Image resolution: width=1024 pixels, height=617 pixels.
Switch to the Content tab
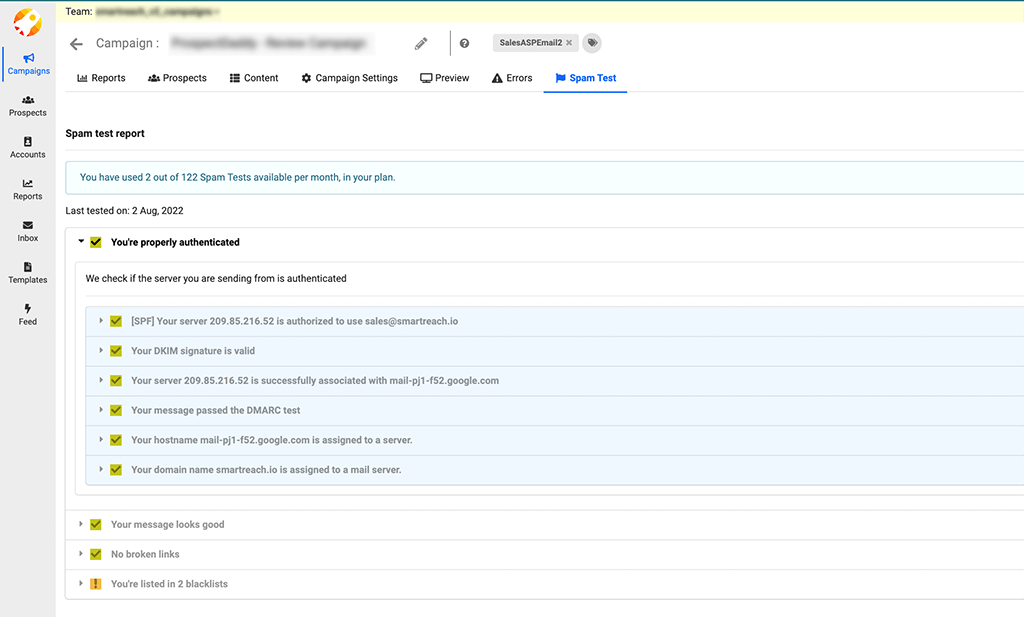pyautogui.click(x=254, y=78)
